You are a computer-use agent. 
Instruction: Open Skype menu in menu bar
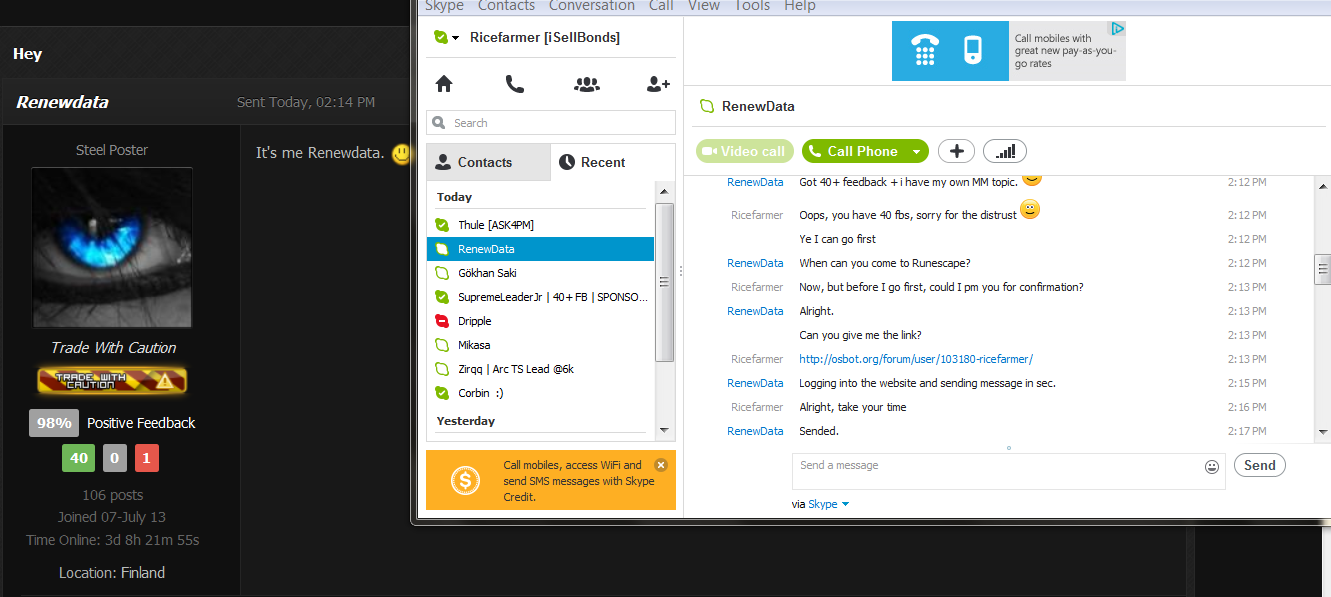click(x=444, y=6)
